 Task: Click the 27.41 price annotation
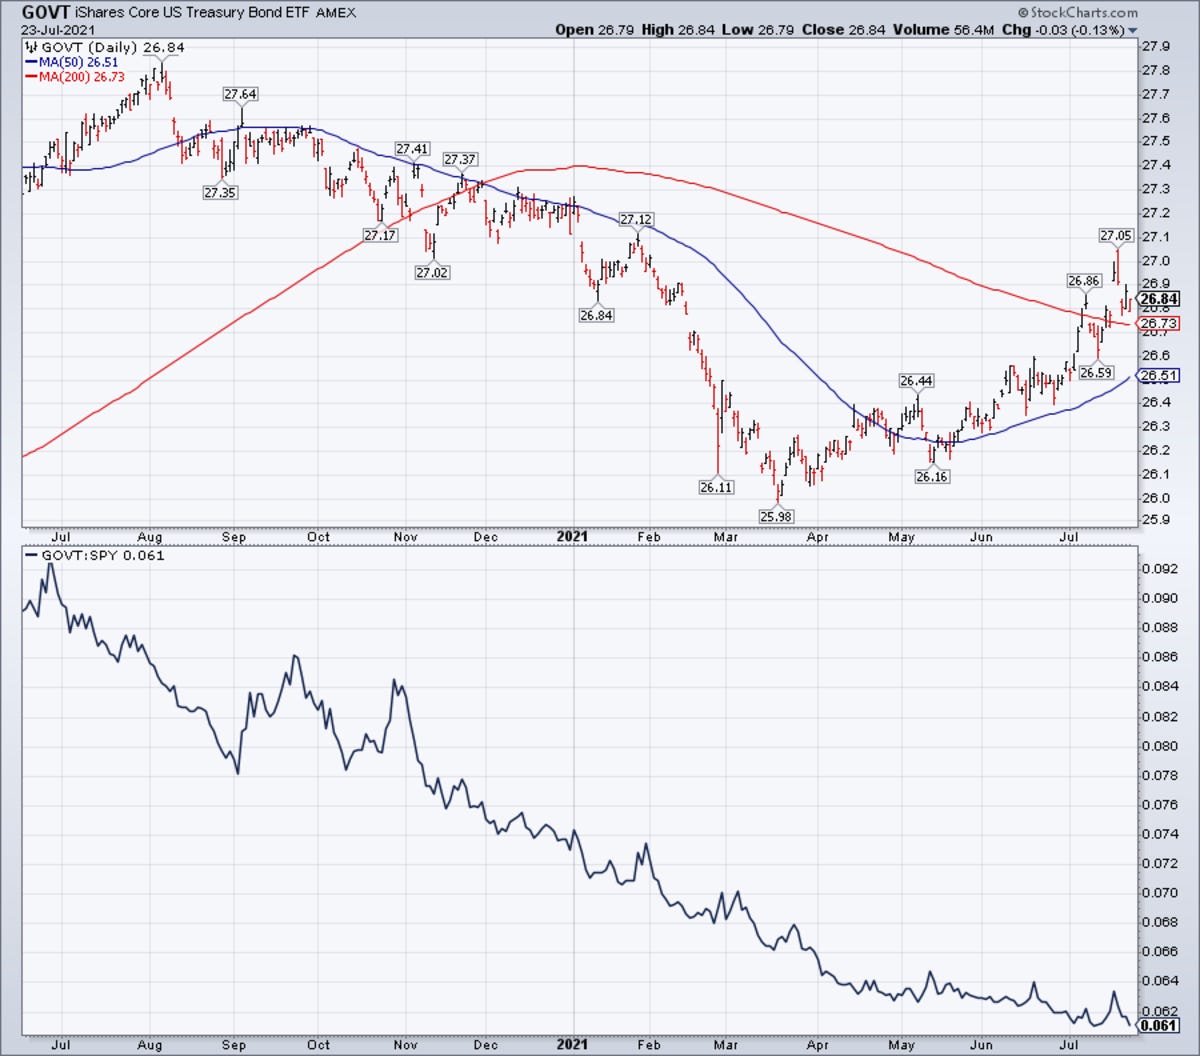coord(412,149)
